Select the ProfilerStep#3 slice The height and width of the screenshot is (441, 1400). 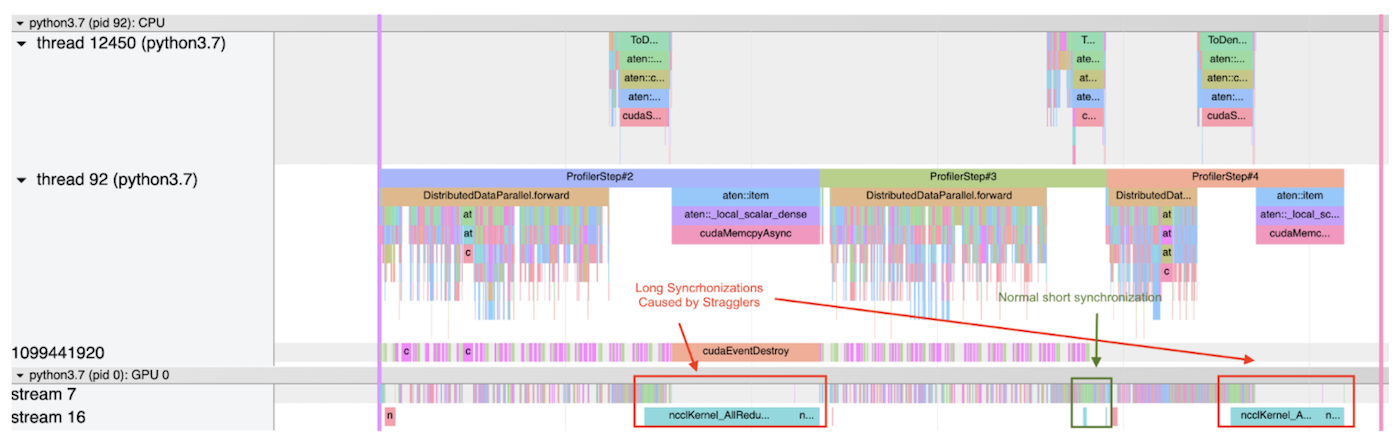pyautogui.click(x=962, y=177)
